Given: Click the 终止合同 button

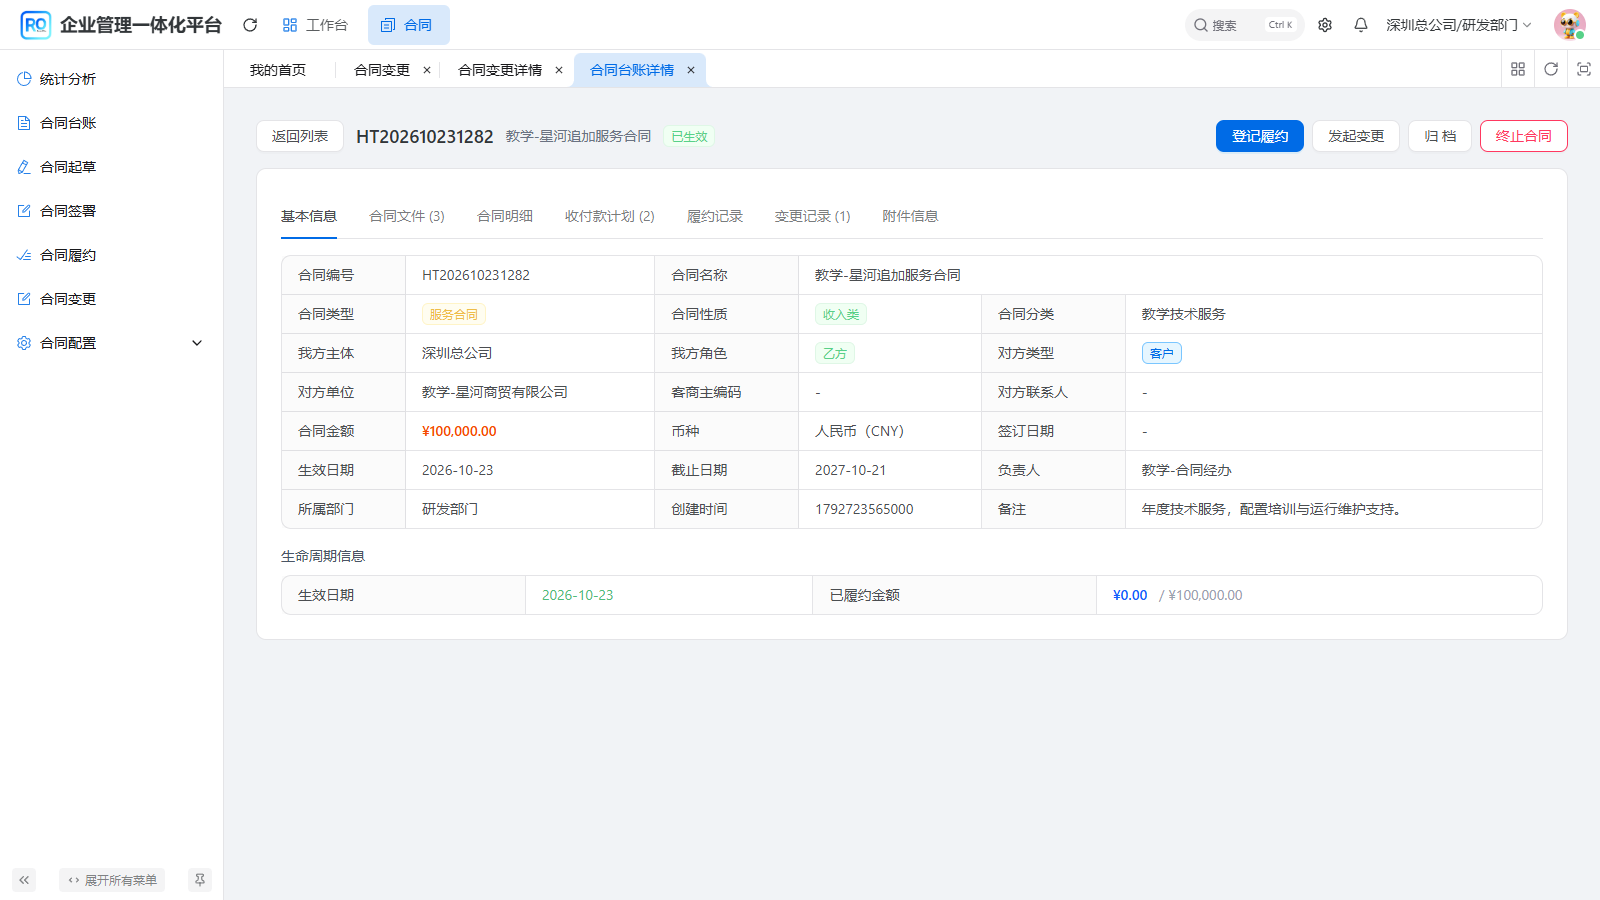Looking at the screenshot, I should 1524,136.
